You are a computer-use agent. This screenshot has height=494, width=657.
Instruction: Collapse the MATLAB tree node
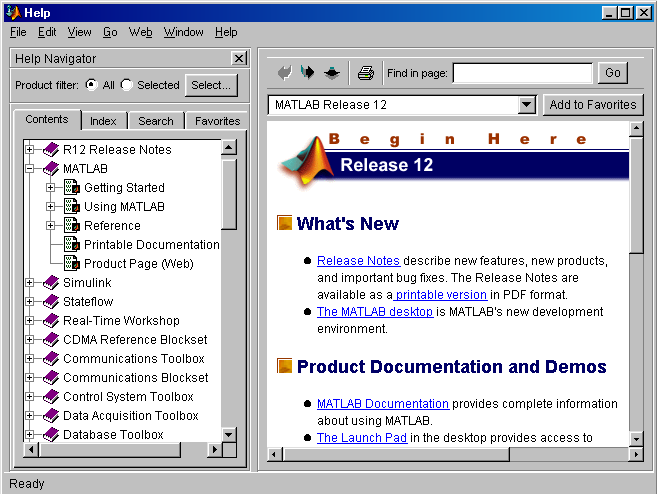(30, 168)
